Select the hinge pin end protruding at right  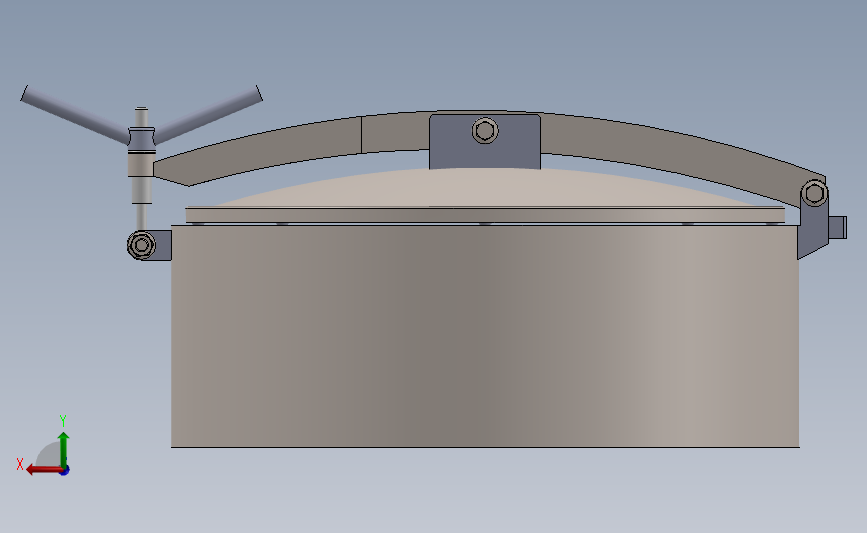point(838,227)
